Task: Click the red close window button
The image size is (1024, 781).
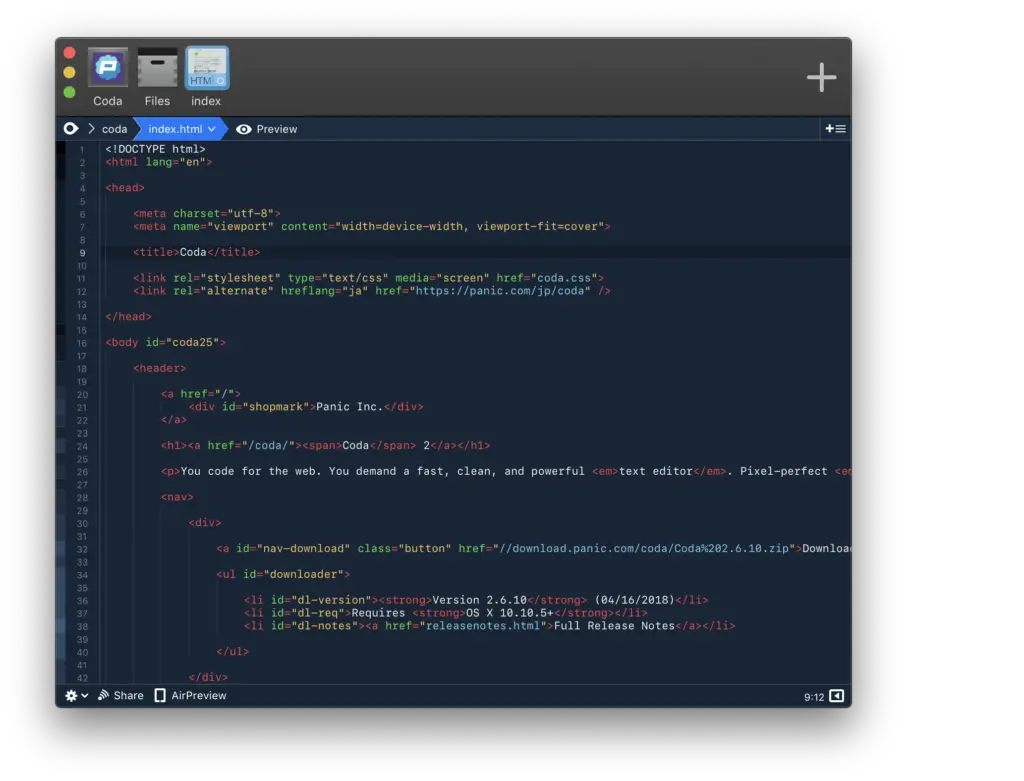Action: click(x=69, y=53)
